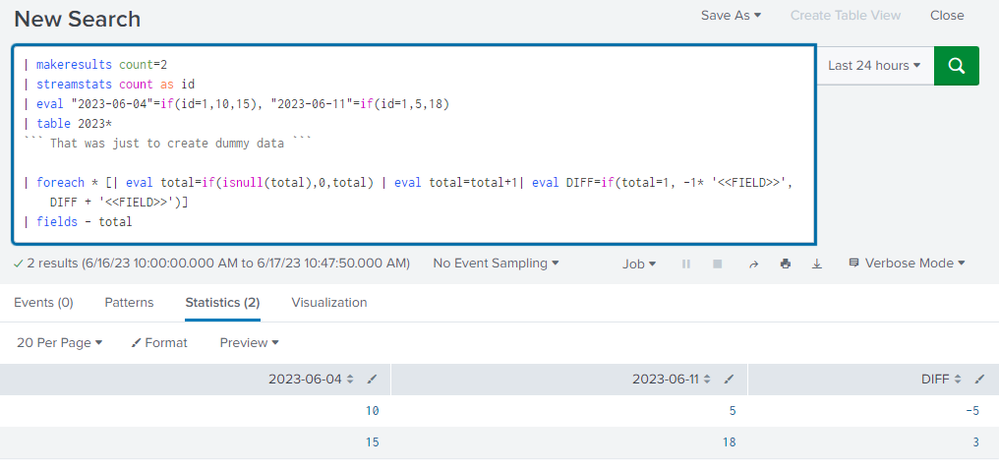Click the 'table 2023*' query line
This screenshot has width=999, height=468.
click(68, 124)
